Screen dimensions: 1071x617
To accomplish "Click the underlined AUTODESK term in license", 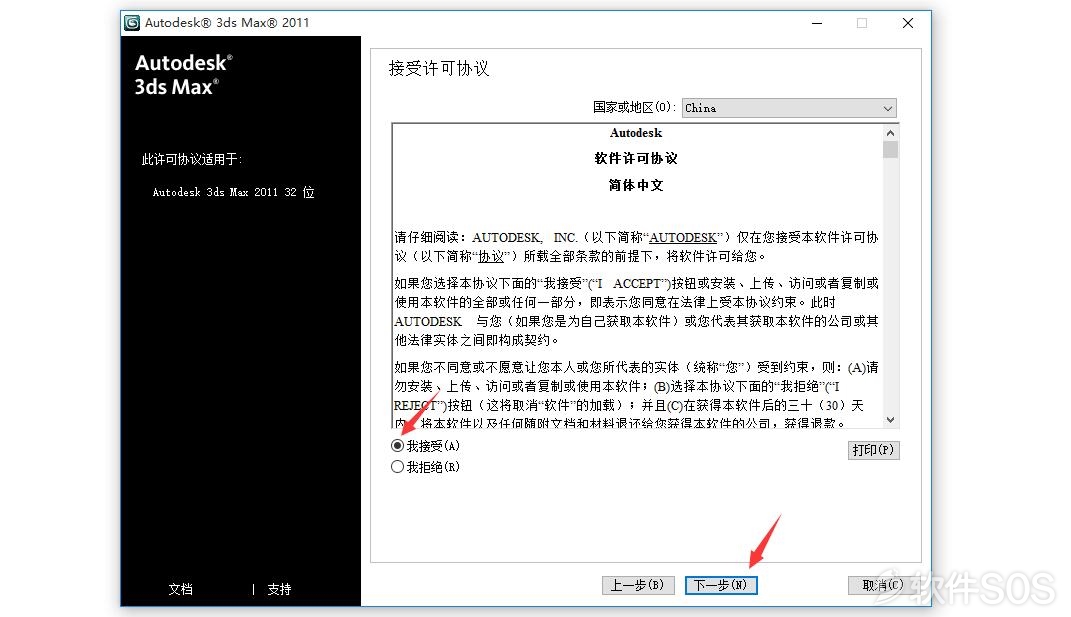I will (683, 237).
